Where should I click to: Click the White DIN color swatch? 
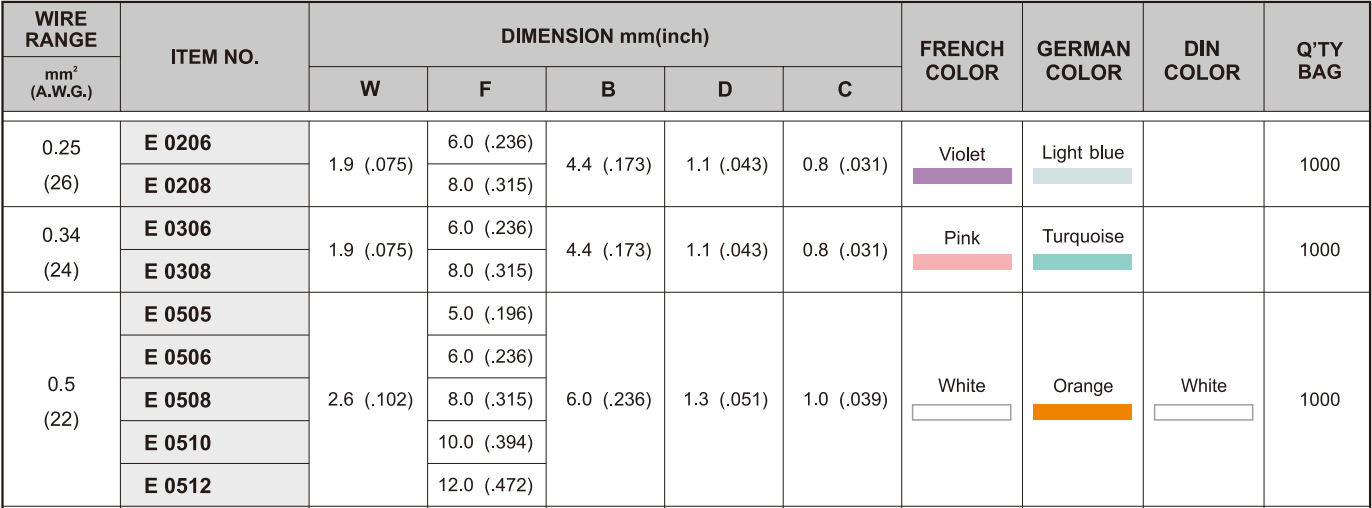(1203, 412)
